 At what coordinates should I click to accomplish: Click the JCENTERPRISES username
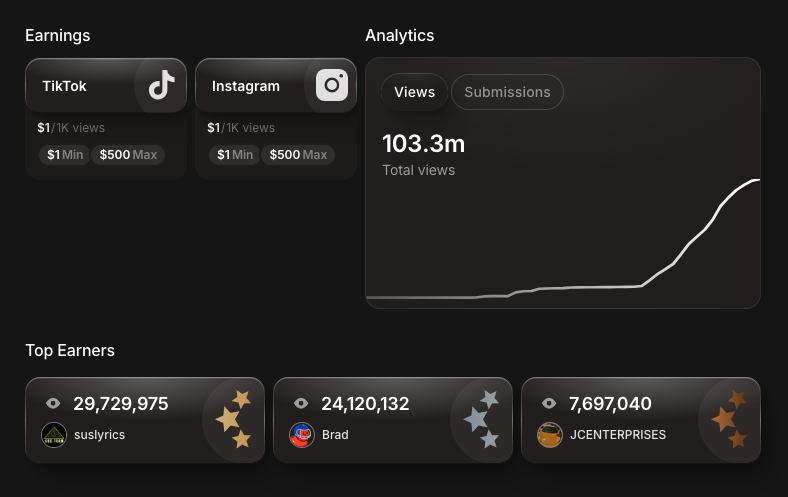tap(618, 435)
